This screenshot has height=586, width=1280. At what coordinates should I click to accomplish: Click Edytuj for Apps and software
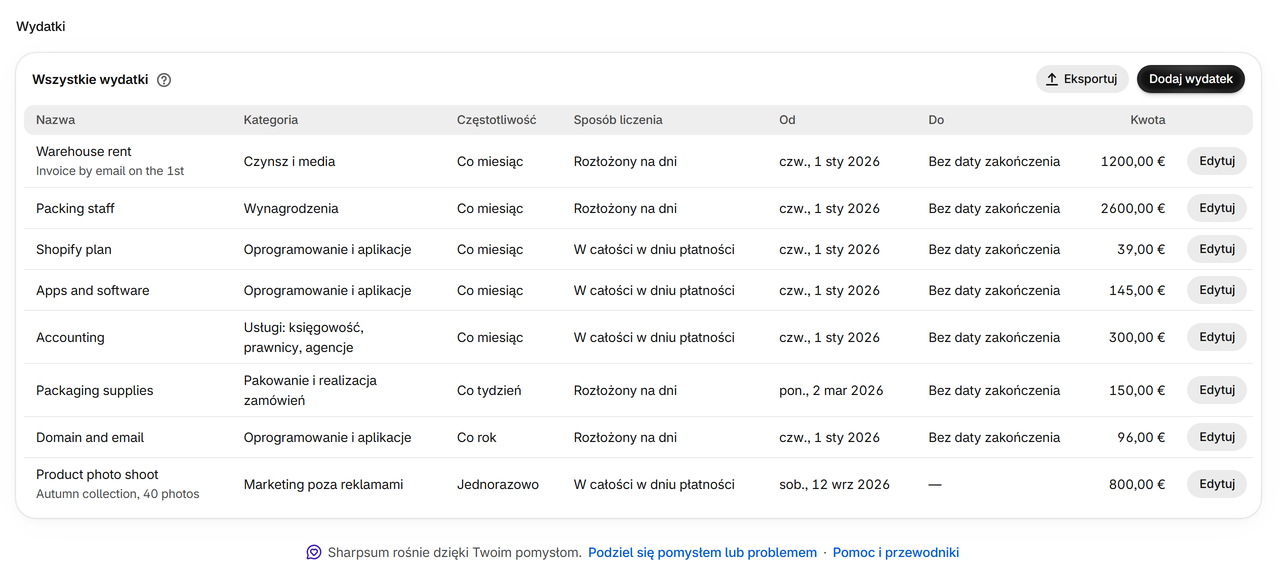(x=1216, y=290)
